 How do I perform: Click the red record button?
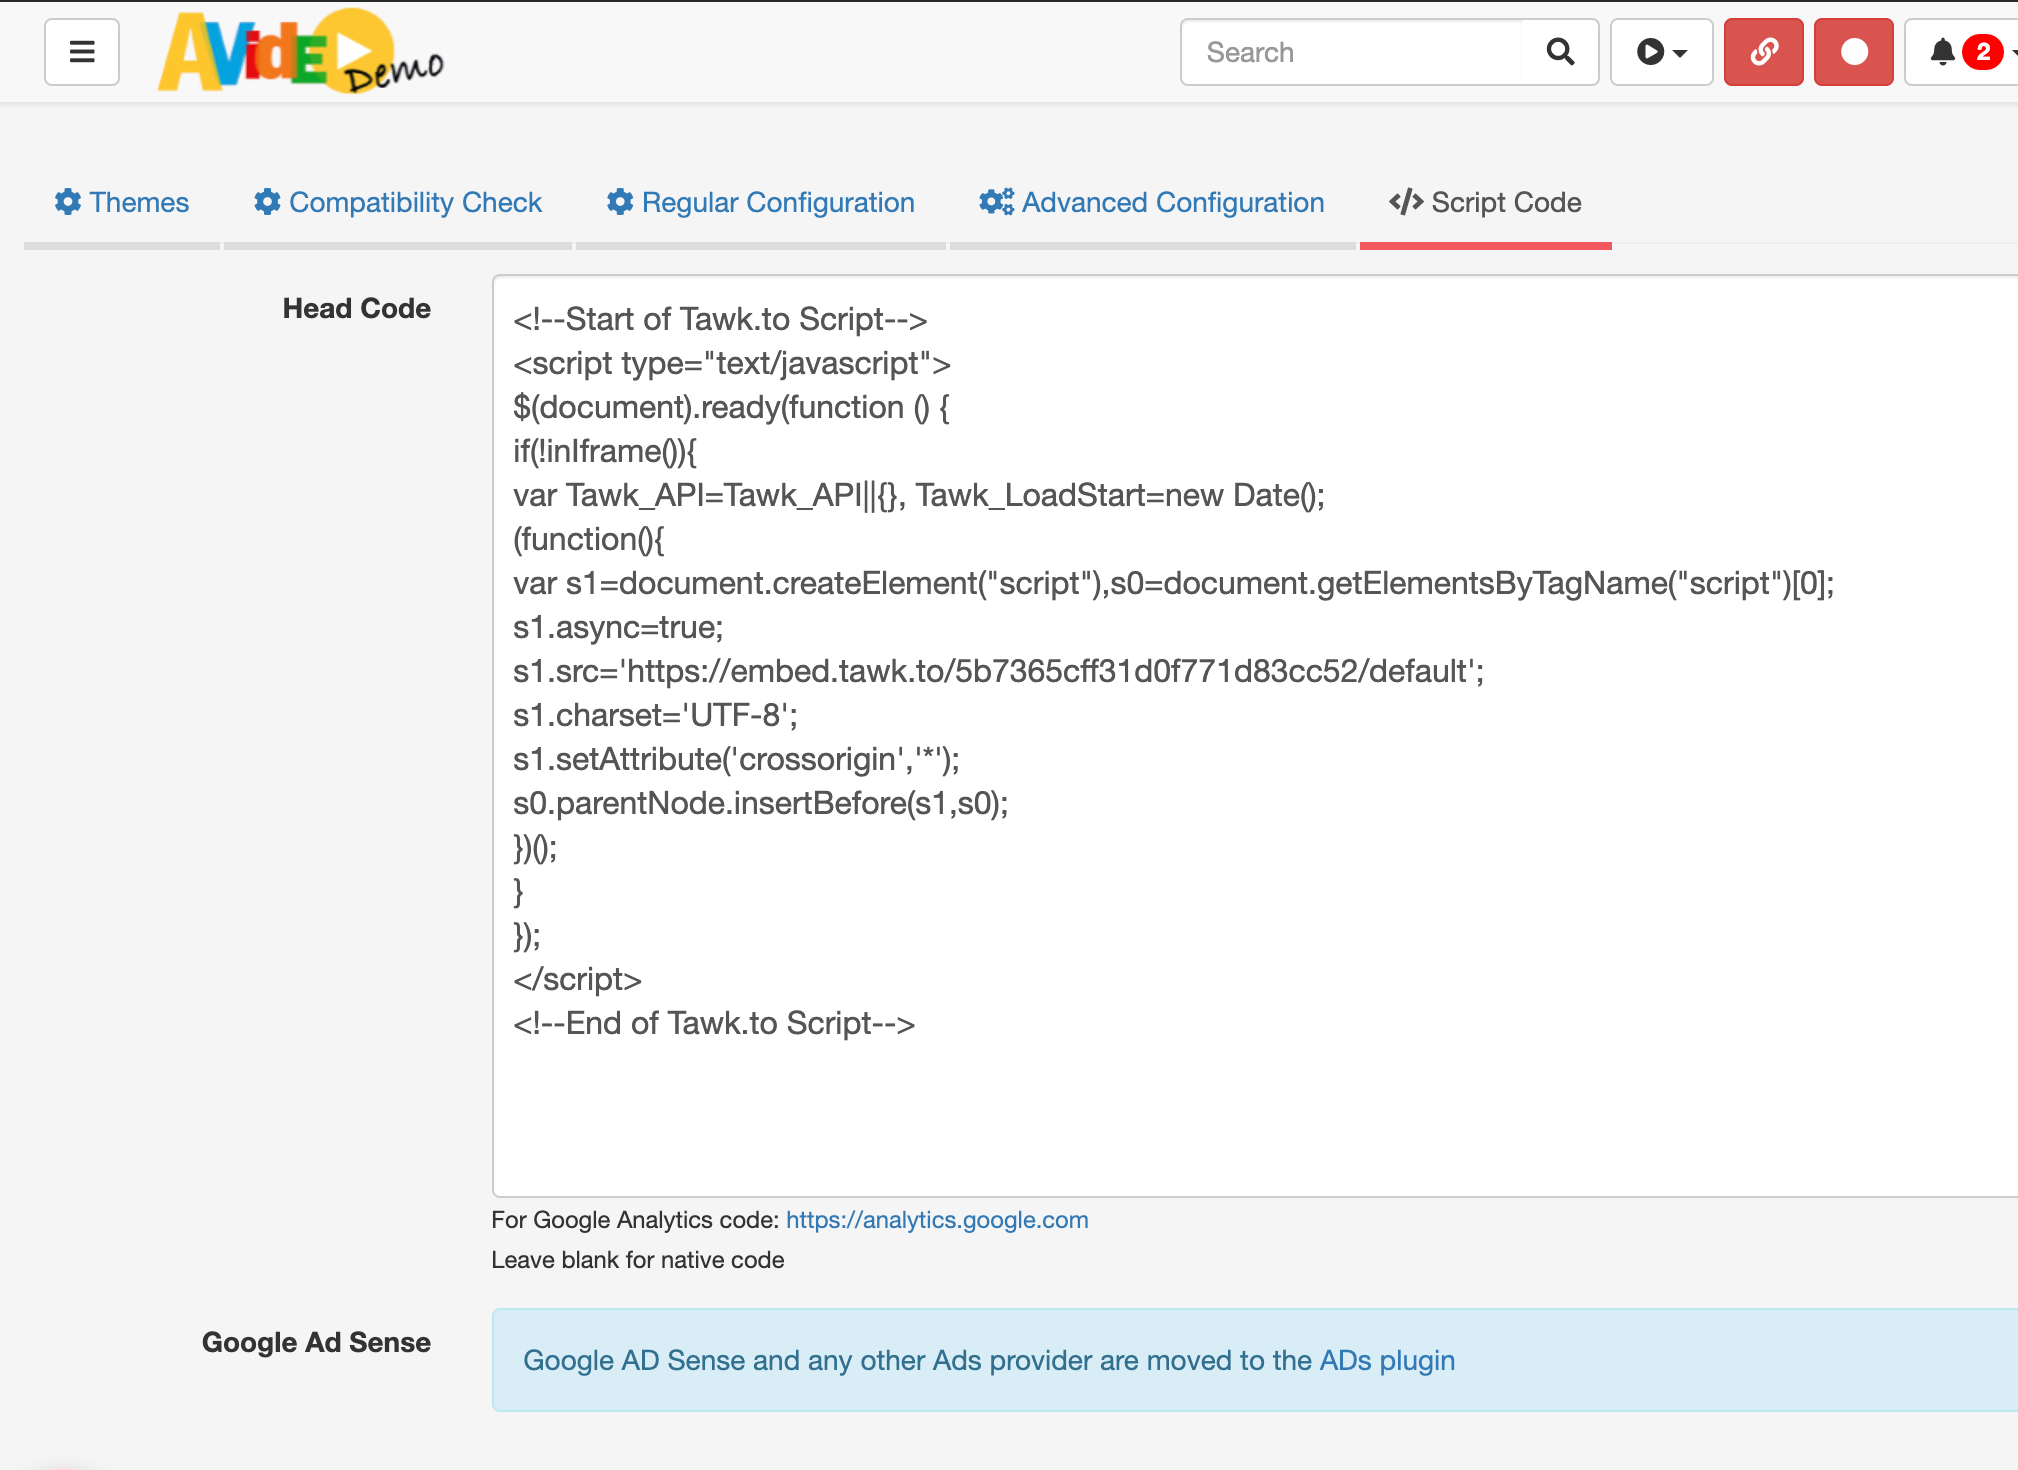coord(1852,52)
